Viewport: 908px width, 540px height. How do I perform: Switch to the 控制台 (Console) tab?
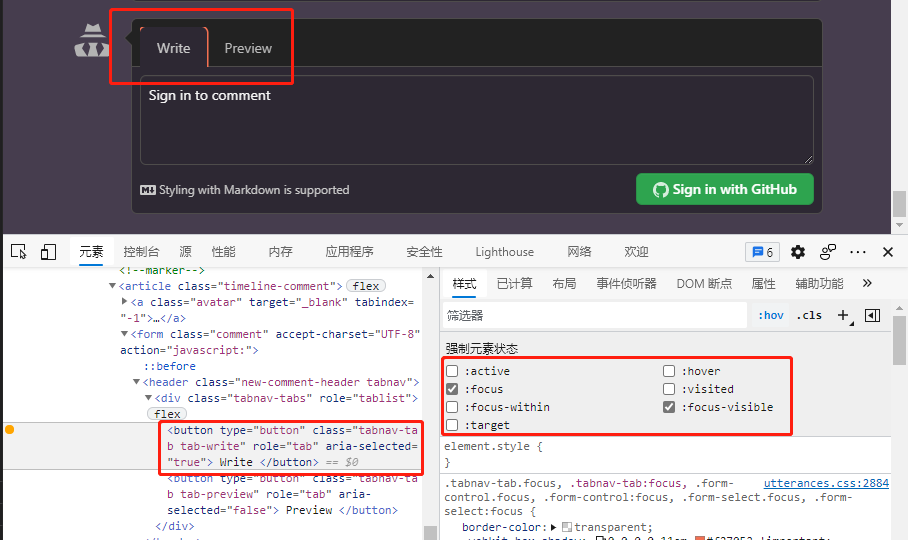click(x=141, y=252)
